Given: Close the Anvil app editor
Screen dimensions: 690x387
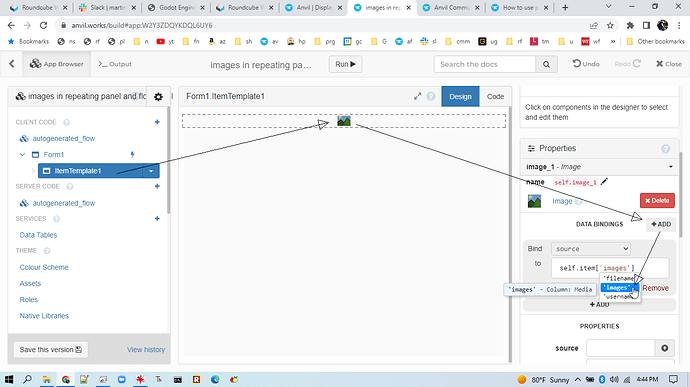Looking at the screenshot, I should click(x=669, y=64).
